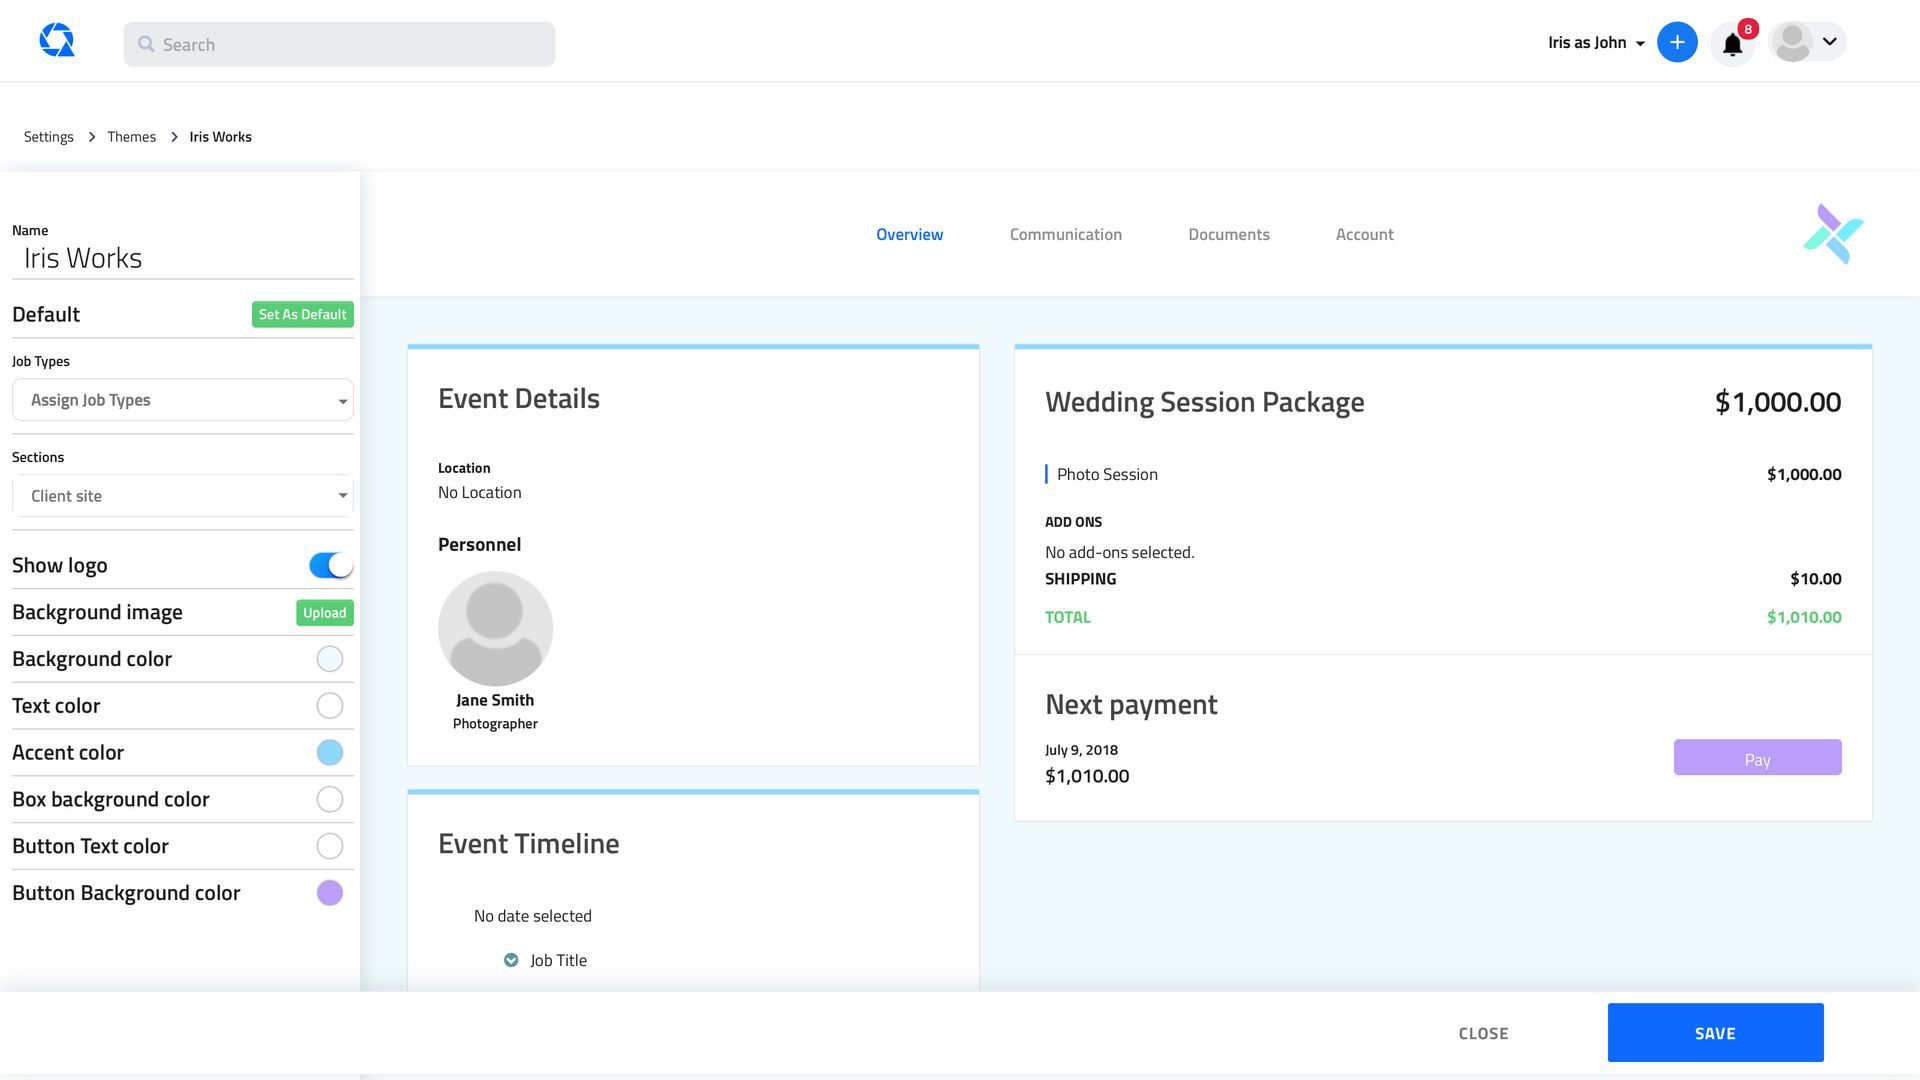The image size is (1920, 1080).
Task: Click the user avatar in header
Action: pyautogui.click(x=1792, y=42)
